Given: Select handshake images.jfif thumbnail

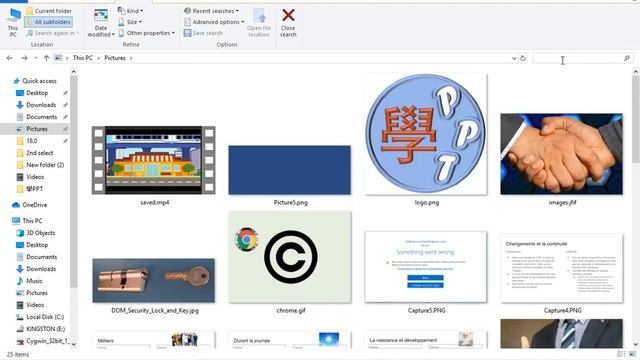Looking at the screenshot, I should (x=562, y=154).
